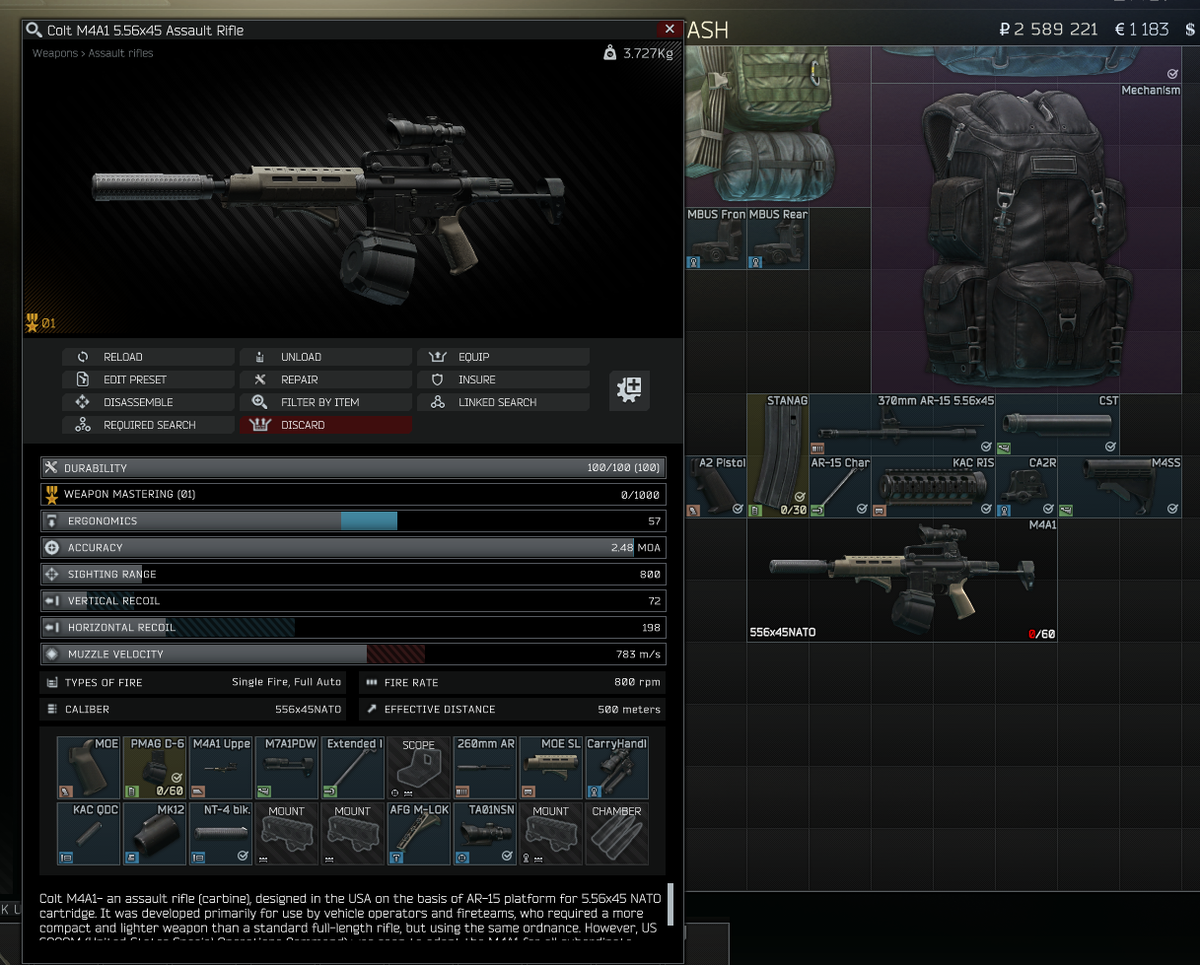1200x965 pixels.
Task: Click the RELOAD action button
Action: point(148,357)
